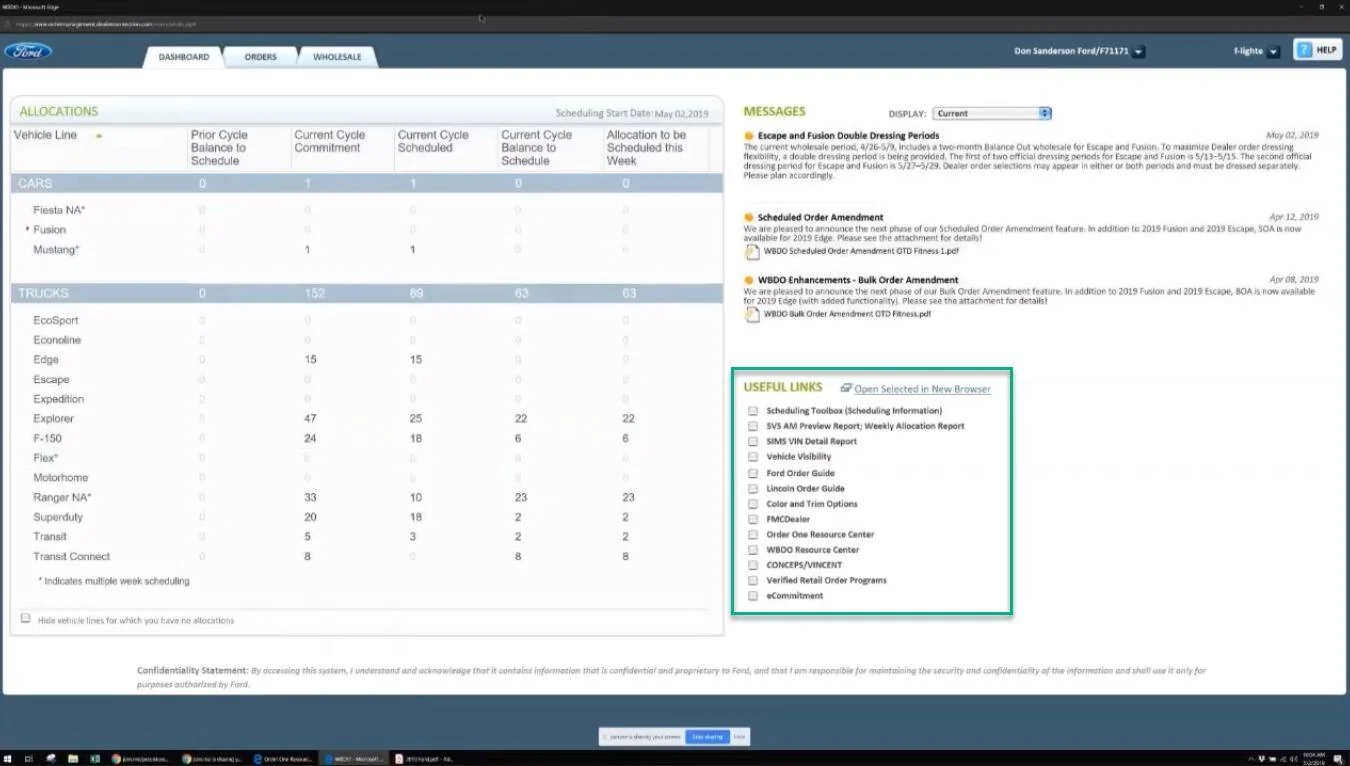Select the Ranger NA* vehicle line label
The width and height of the screenshot is (1350, 766).
click(x=62, y=497)
